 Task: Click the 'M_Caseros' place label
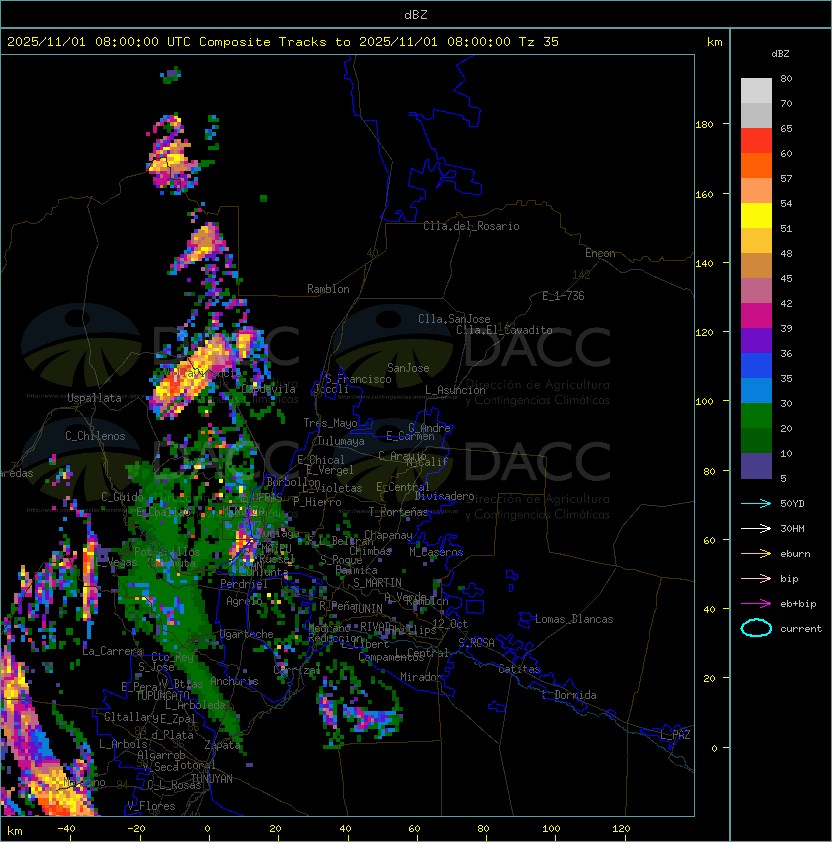436,552
